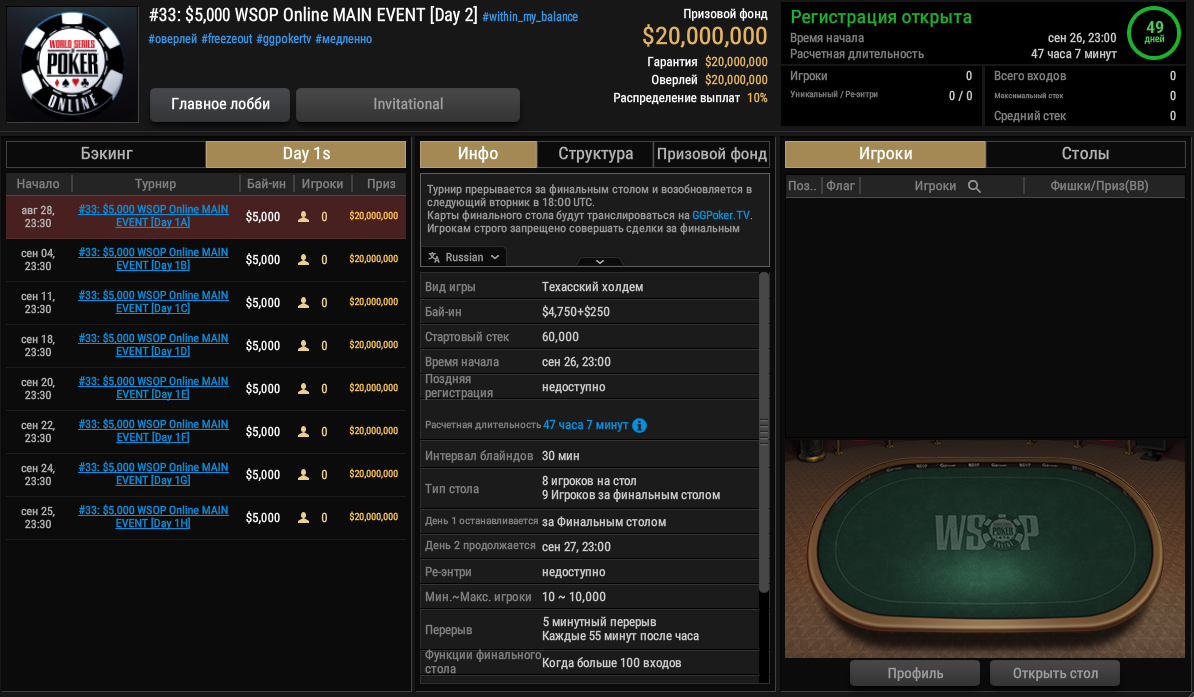Follow the GGPoker.TV link

click(x=720, y=216)
